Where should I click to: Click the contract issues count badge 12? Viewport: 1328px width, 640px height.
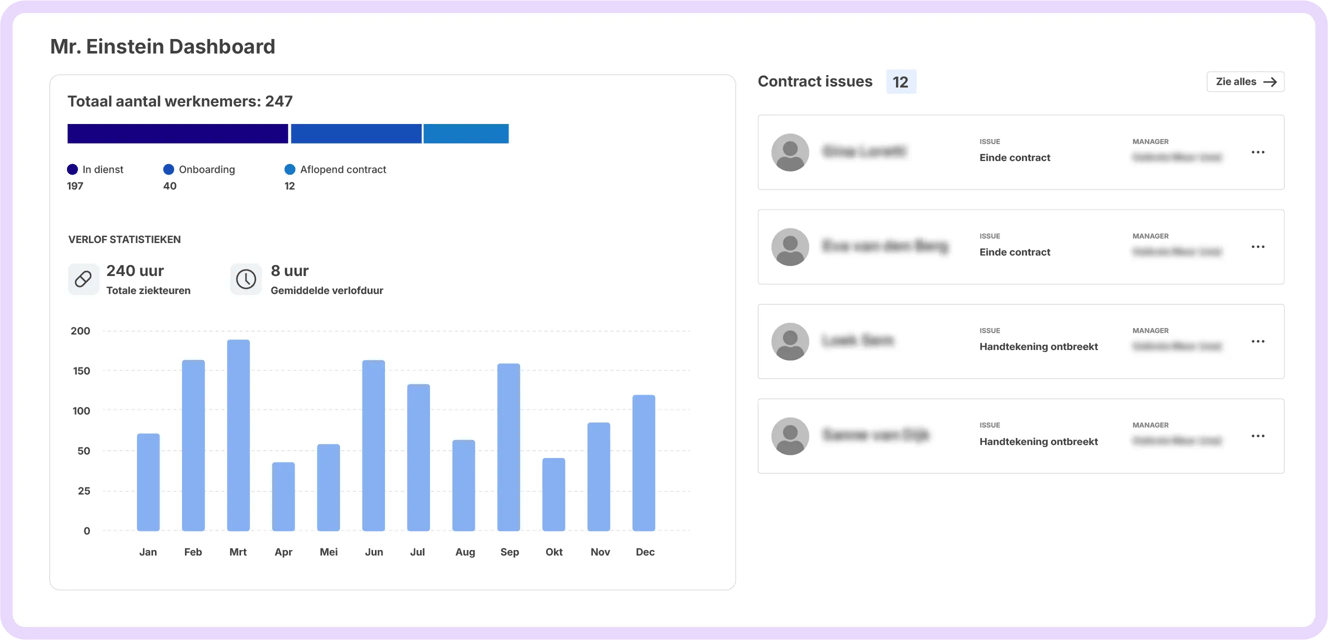pos(901,82)
